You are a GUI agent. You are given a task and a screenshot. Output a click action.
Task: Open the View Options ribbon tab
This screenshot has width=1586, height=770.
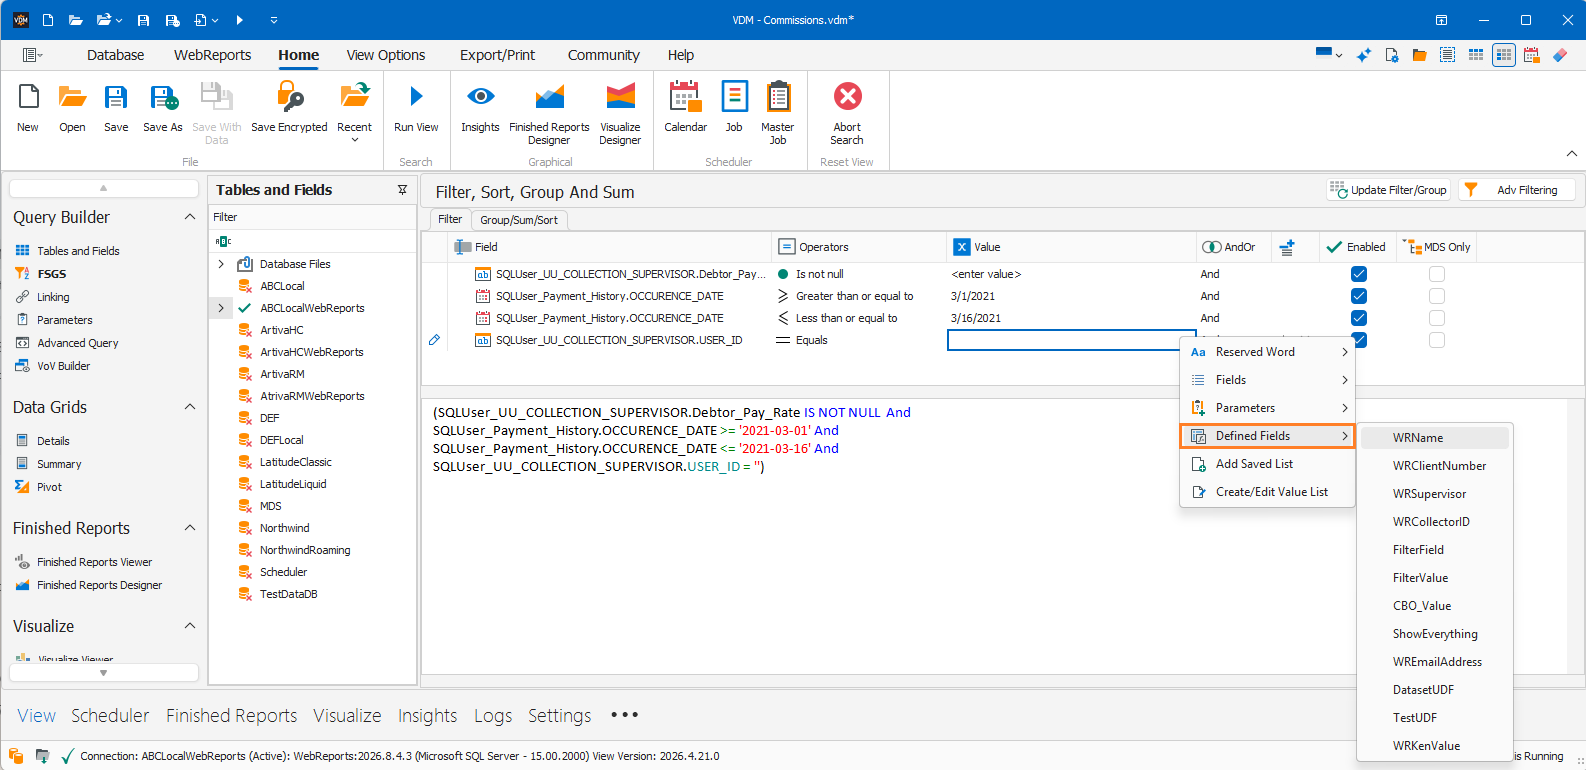[x=386, y=55]
